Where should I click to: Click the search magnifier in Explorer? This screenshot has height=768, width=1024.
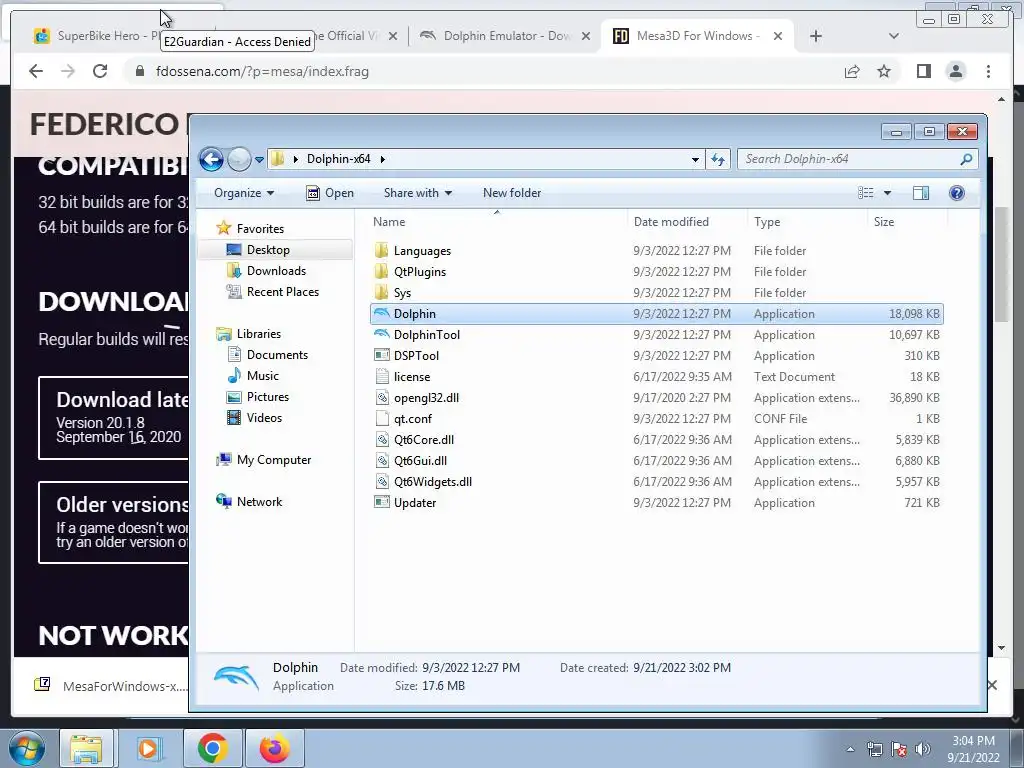tap(966, 159)
